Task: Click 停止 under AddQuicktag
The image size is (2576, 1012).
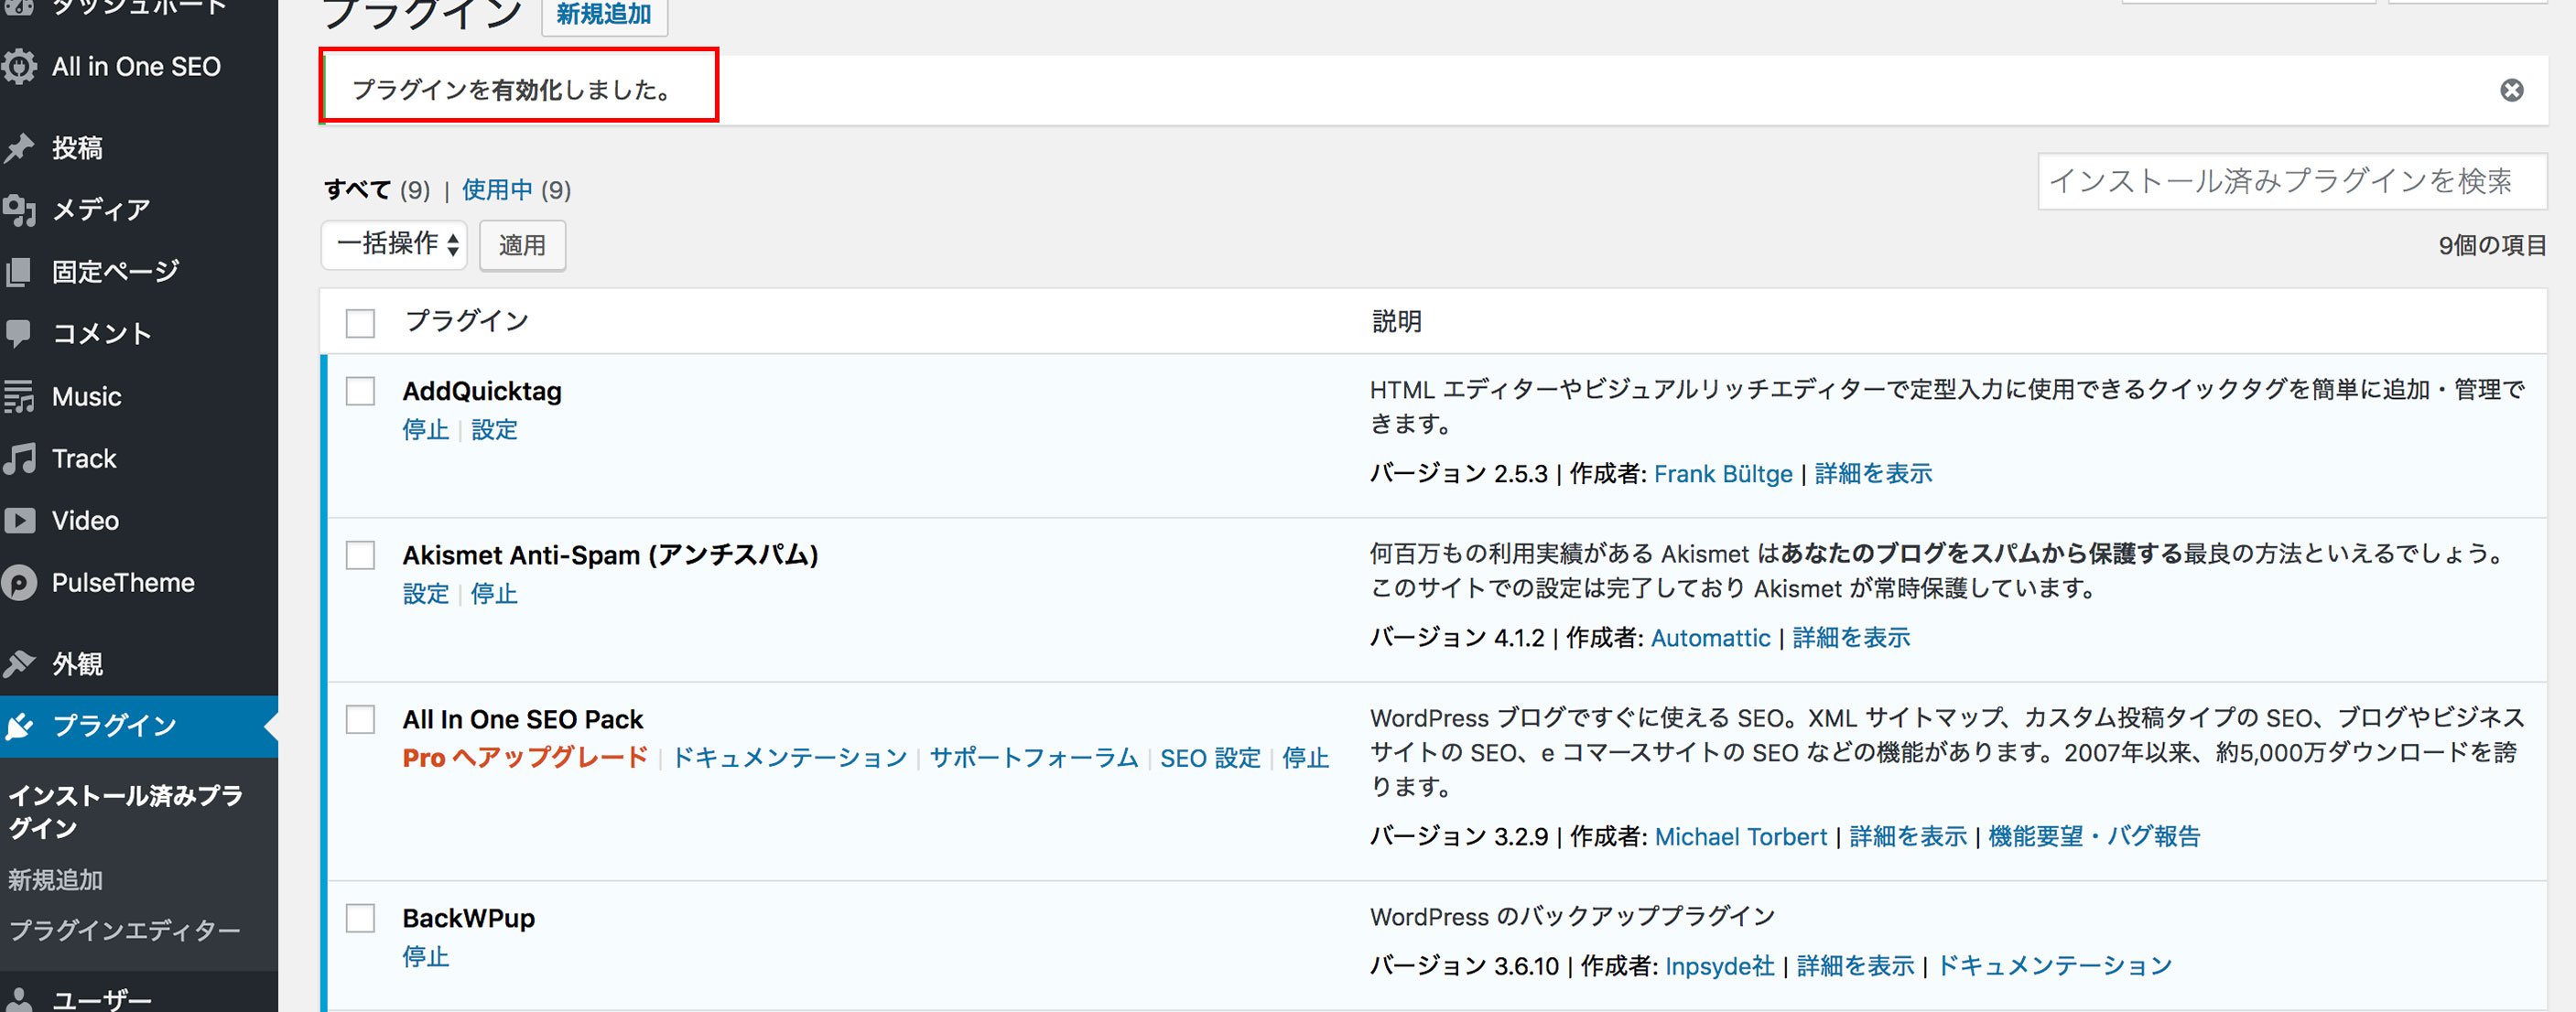Action: [x=426, y=430]
